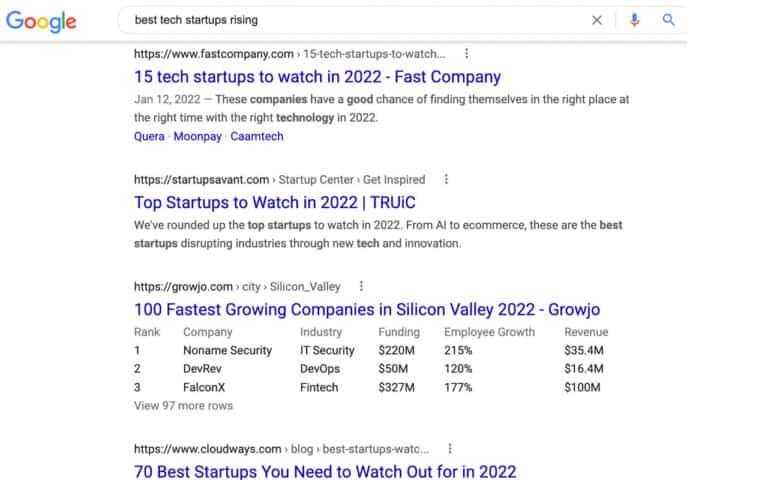Viewport: 768px width, 480px height.
Task: Open three-dot menu for Fast Company result
Action: coord(466,54)
